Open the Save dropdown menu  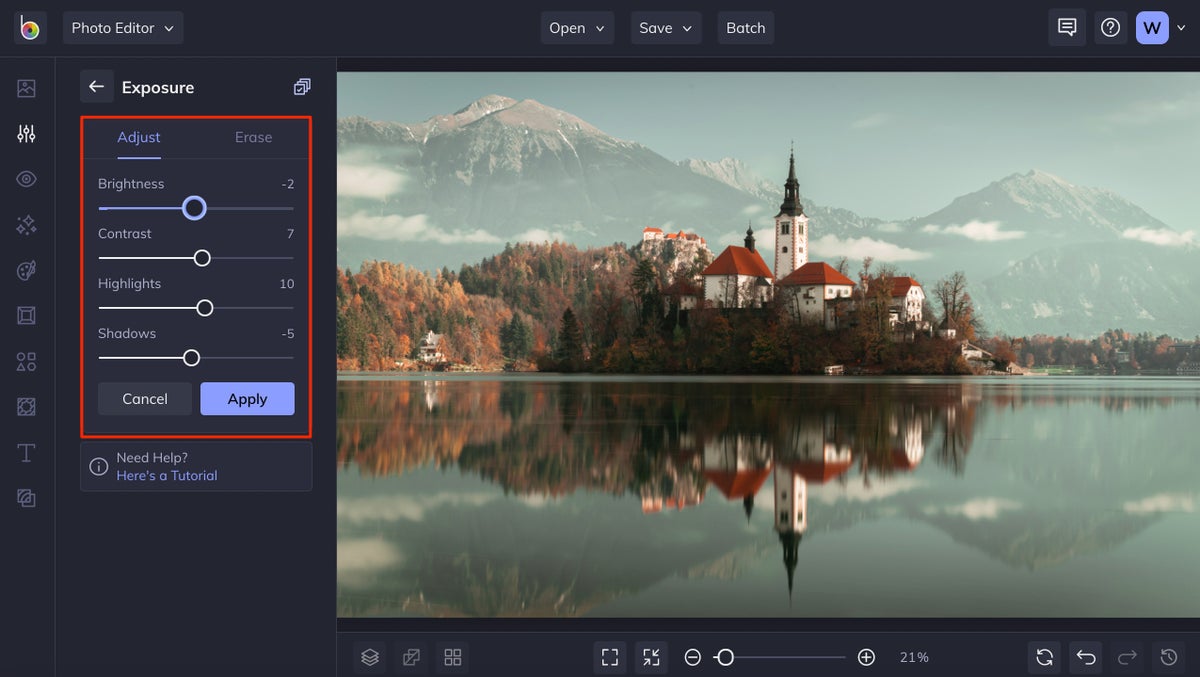[x=665, y=27]
